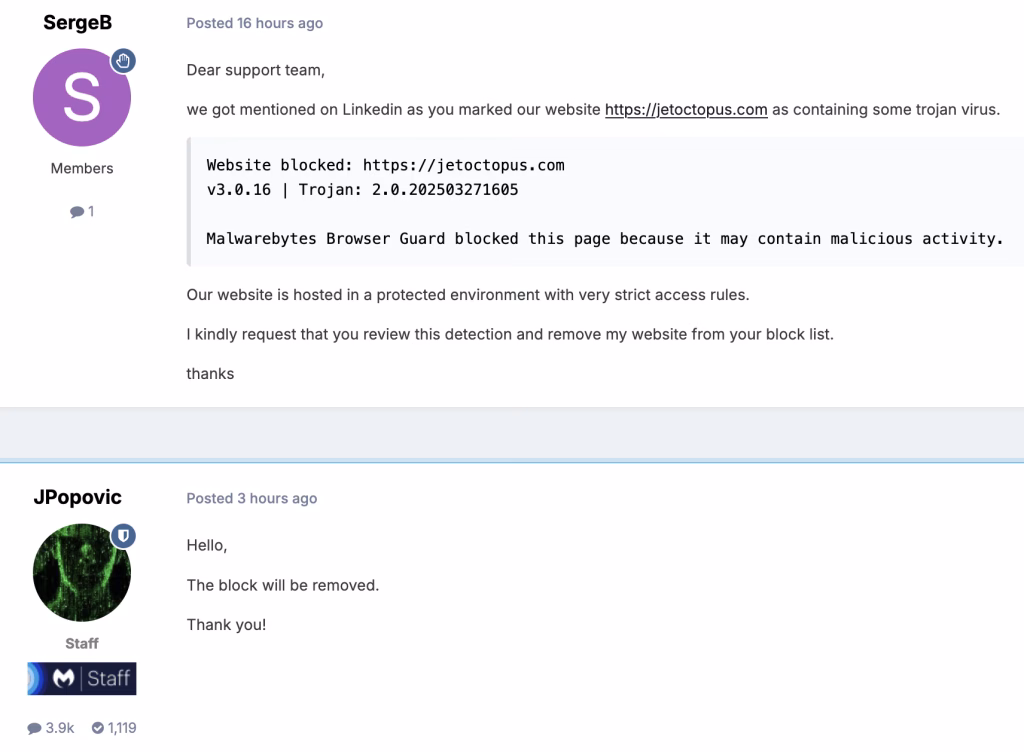Open the "Posted 16 hours ago" timestamp link
Image resolution: width=1024 pixels, height=752 pixels.
(x=255, y=23)
